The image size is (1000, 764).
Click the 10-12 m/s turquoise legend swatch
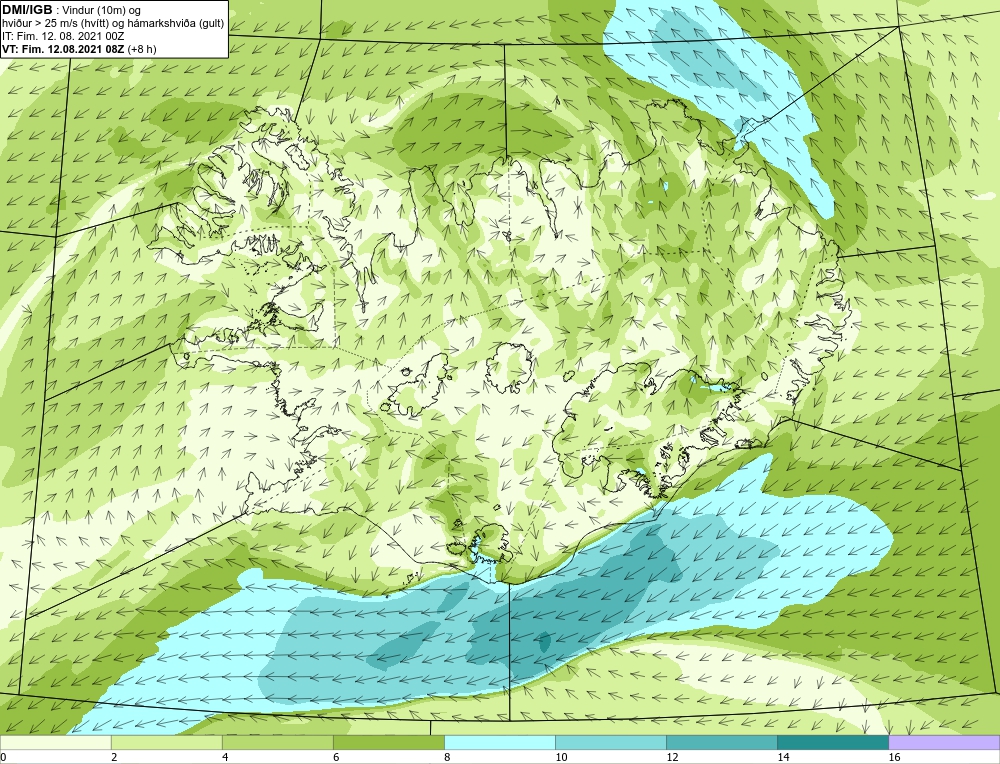pos(610,742)
